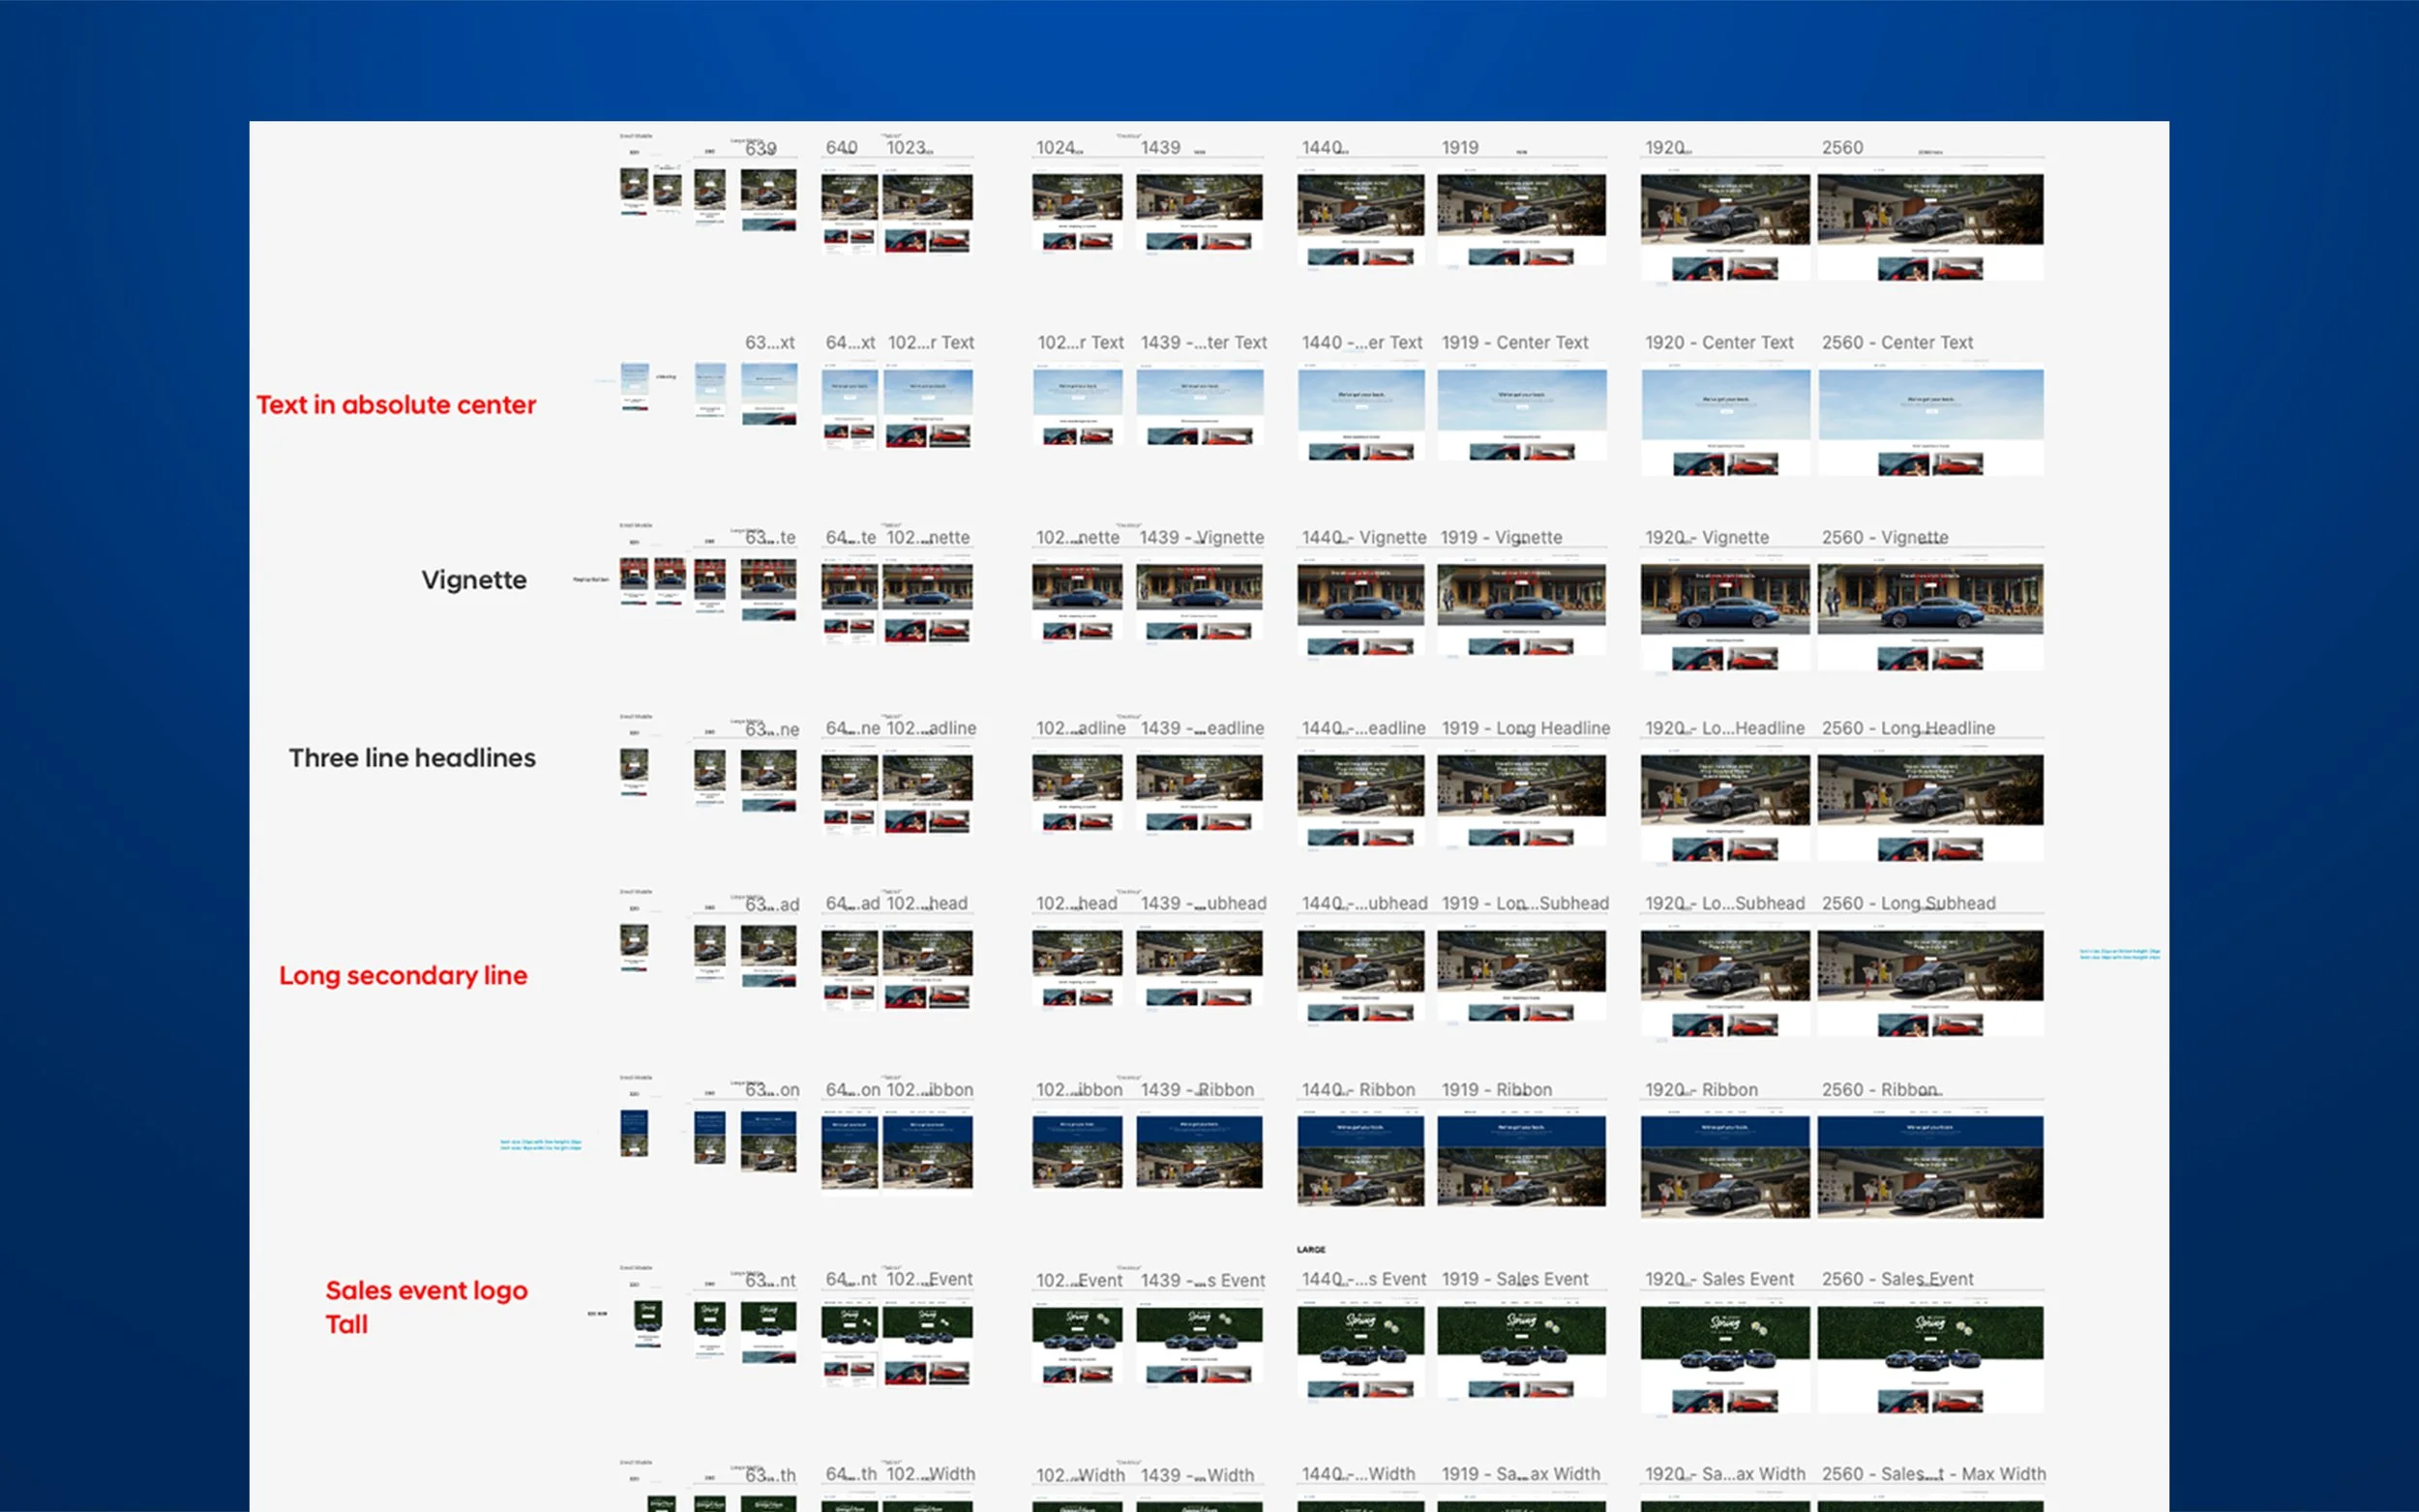The height and width of the screenshot is (1512, 2419).
Task: Click the '1919 - Long Headline' frame label
Action: click(x=1525, y=729)
